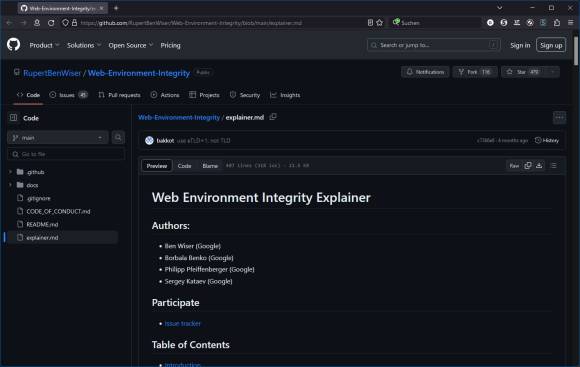Focus the Search or jump to field
This screenshot has width=580, height=367.
(x=434, y=45)
